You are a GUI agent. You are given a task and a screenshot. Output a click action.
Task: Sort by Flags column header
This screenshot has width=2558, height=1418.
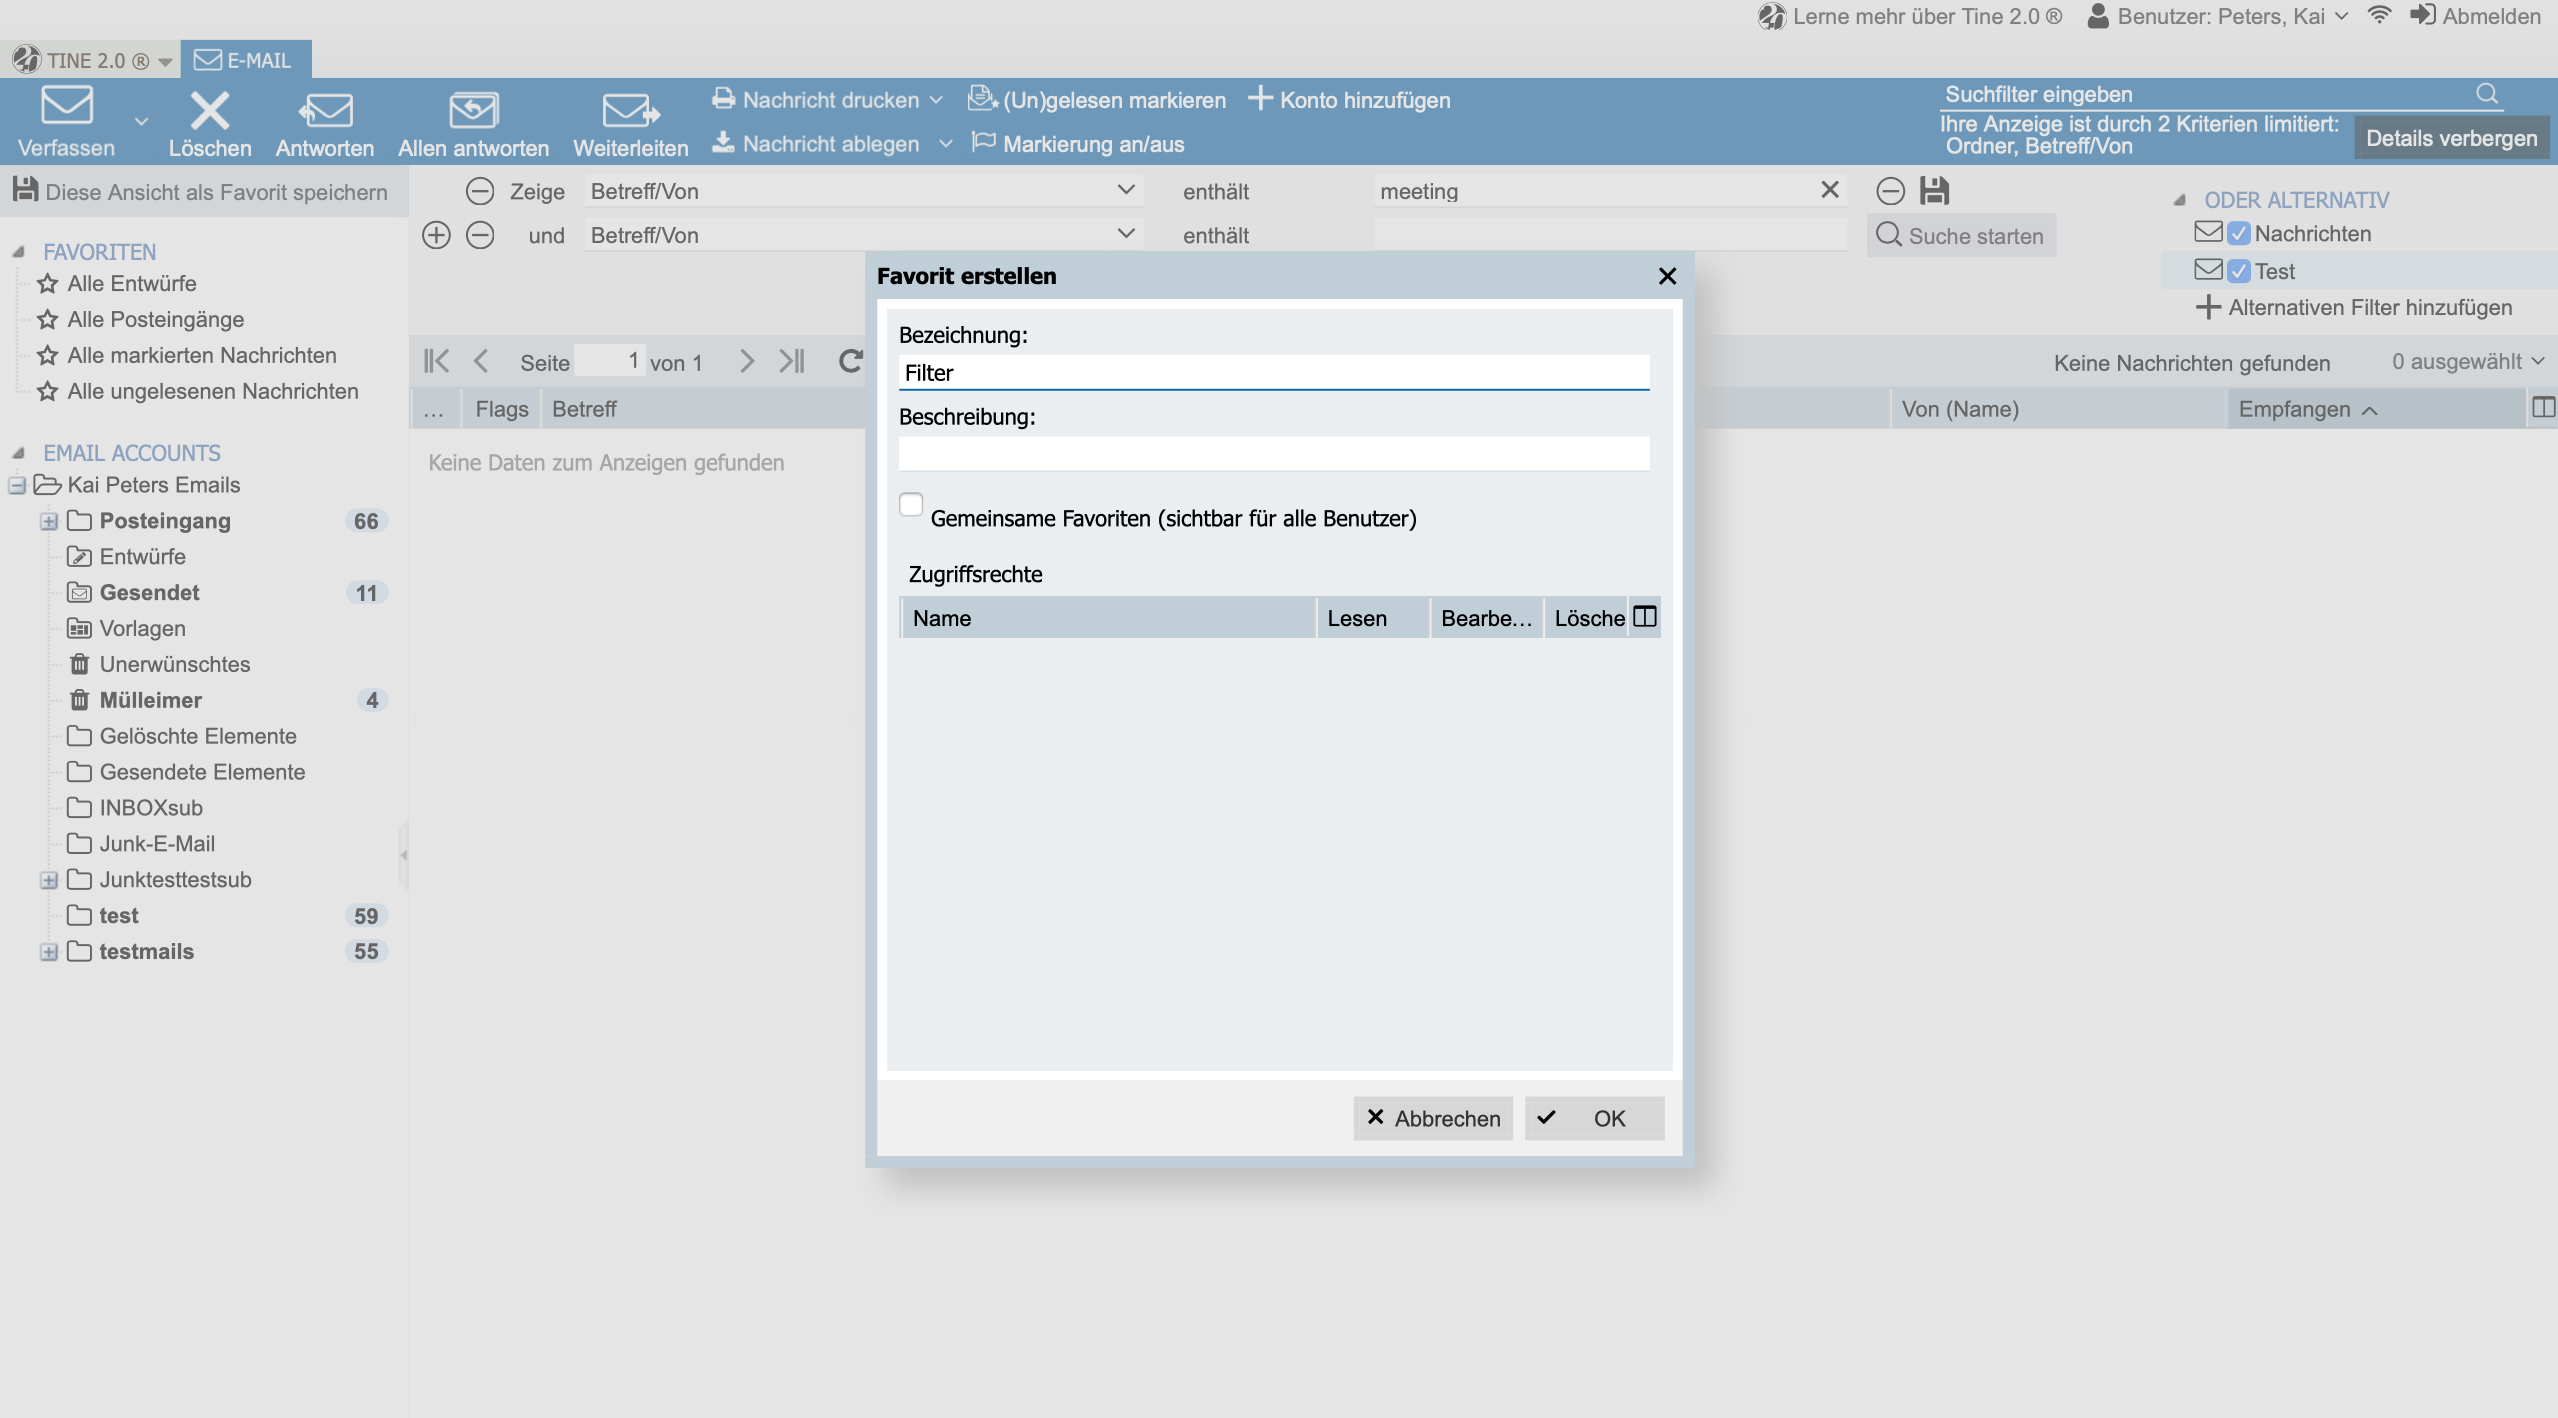coord(501,409)
